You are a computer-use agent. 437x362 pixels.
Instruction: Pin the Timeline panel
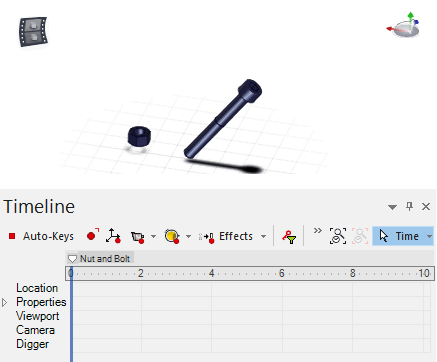pos(410,207)
